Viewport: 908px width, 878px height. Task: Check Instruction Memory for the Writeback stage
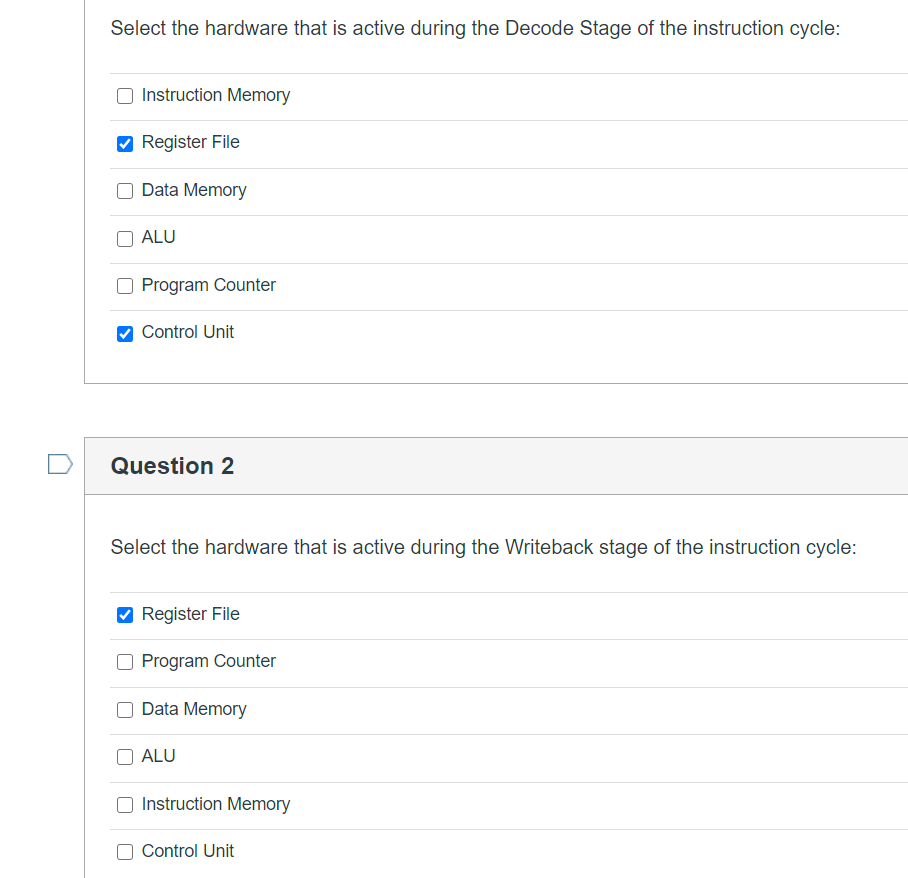(124, 804)
